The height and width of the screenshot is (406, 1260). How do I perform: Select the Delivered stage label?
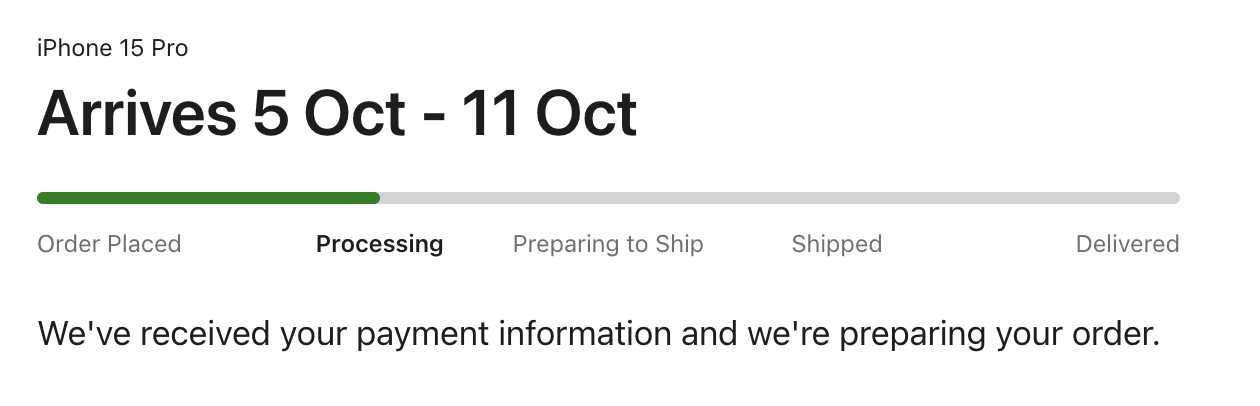click(x=1127, y=244)
